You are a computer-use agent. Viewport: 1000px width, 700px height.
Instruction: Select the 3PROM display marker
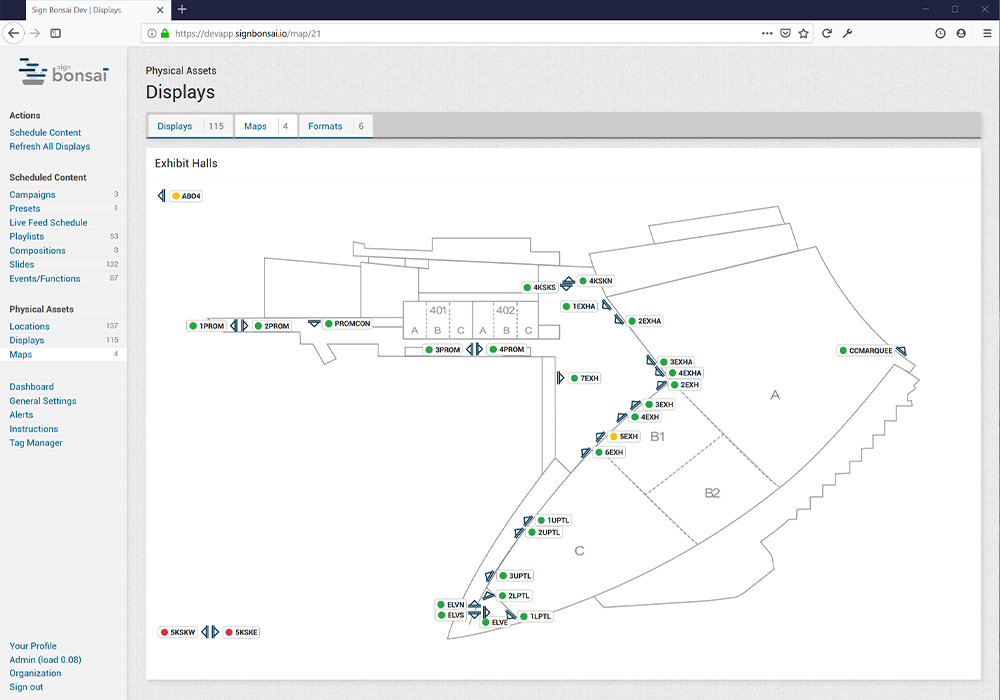443,350
